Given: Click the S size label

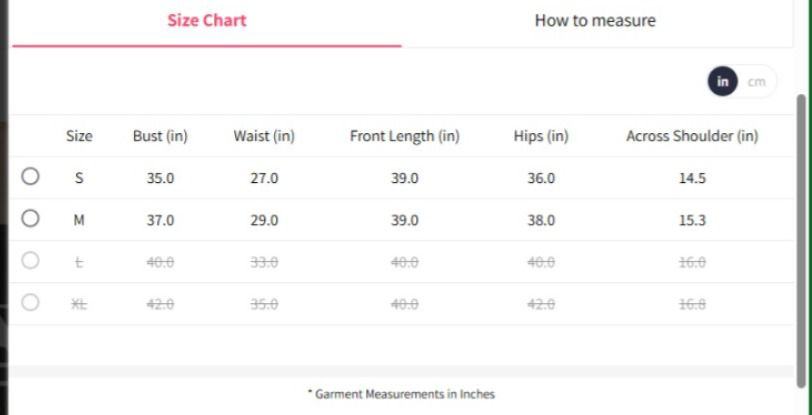Looking at the screenshot, I should (79, 178).
